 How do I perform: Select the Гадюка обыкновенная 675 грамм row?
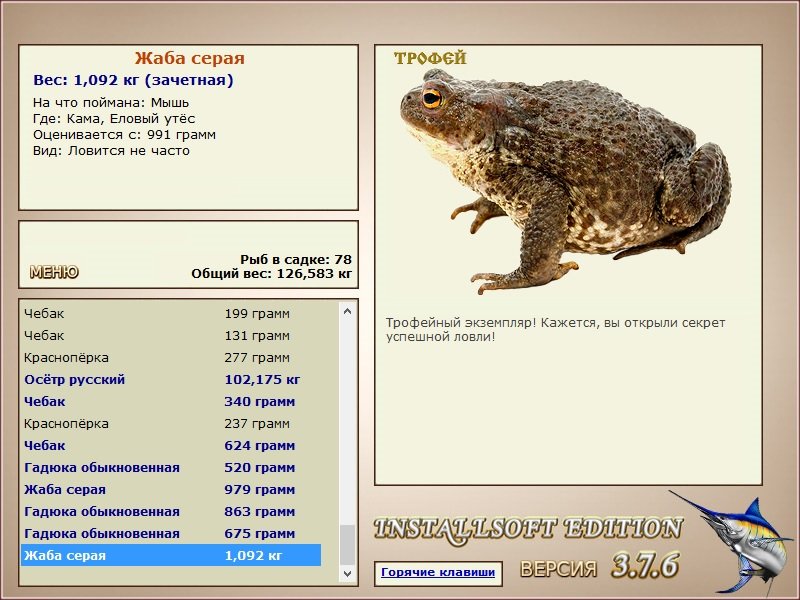point(171,533)
